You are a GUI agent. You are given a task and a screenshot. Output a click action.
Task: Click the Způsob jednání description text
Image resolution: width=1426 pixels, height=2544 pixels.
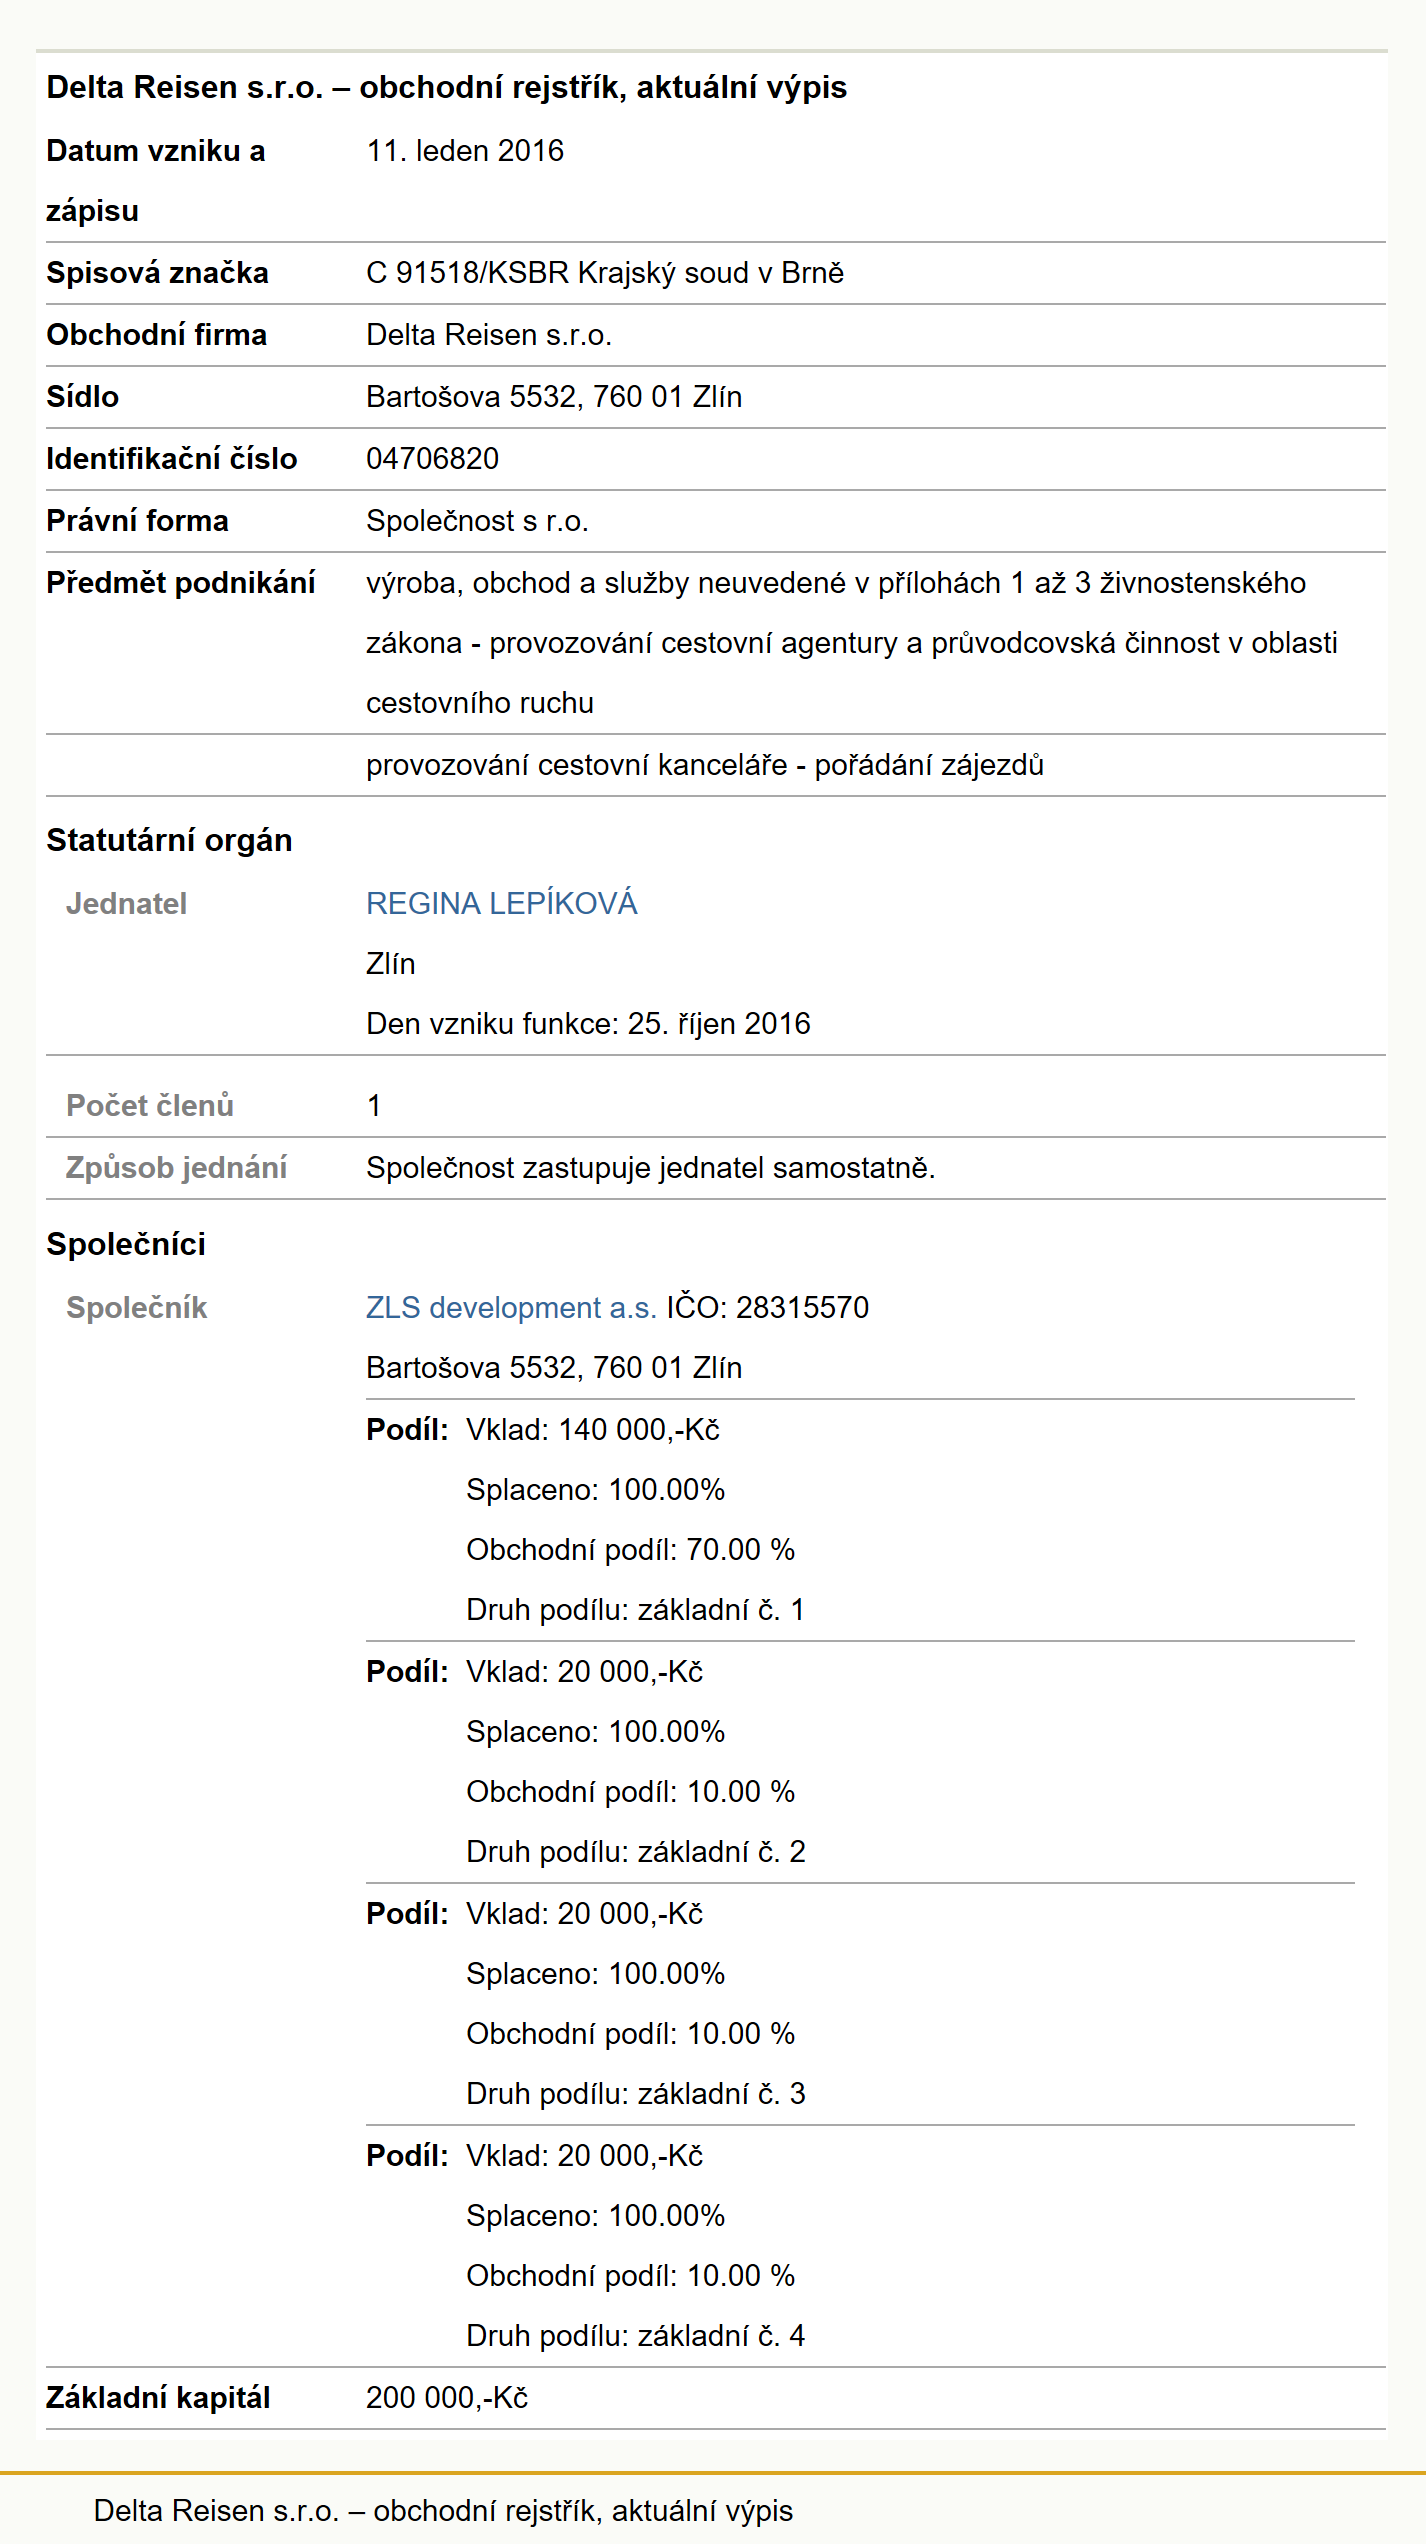[x=651, y=1167]
